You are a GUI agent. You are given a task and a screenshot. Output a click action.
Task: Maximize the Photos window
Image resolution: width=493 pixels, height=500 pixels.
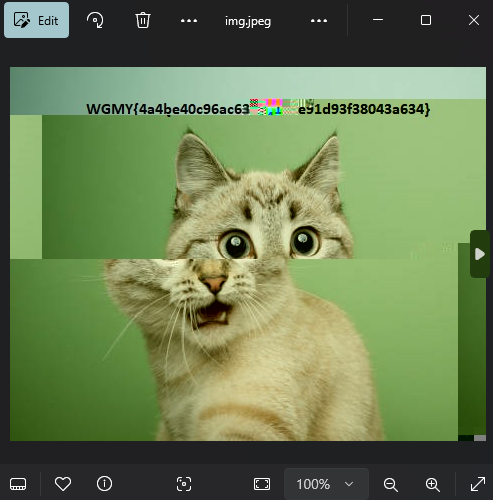(426, 20)
